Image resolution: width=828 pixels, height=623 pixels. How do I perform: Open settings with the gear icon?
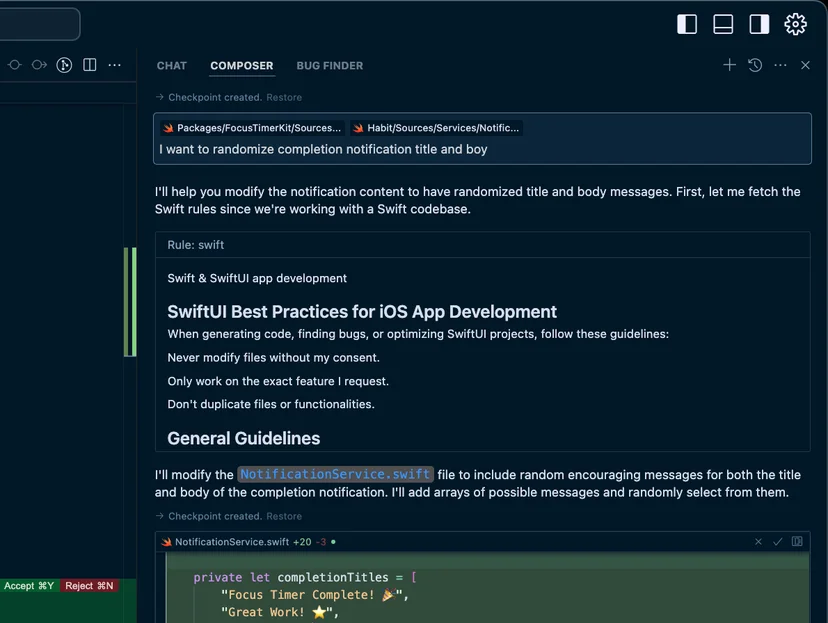(x=795, y=24)
